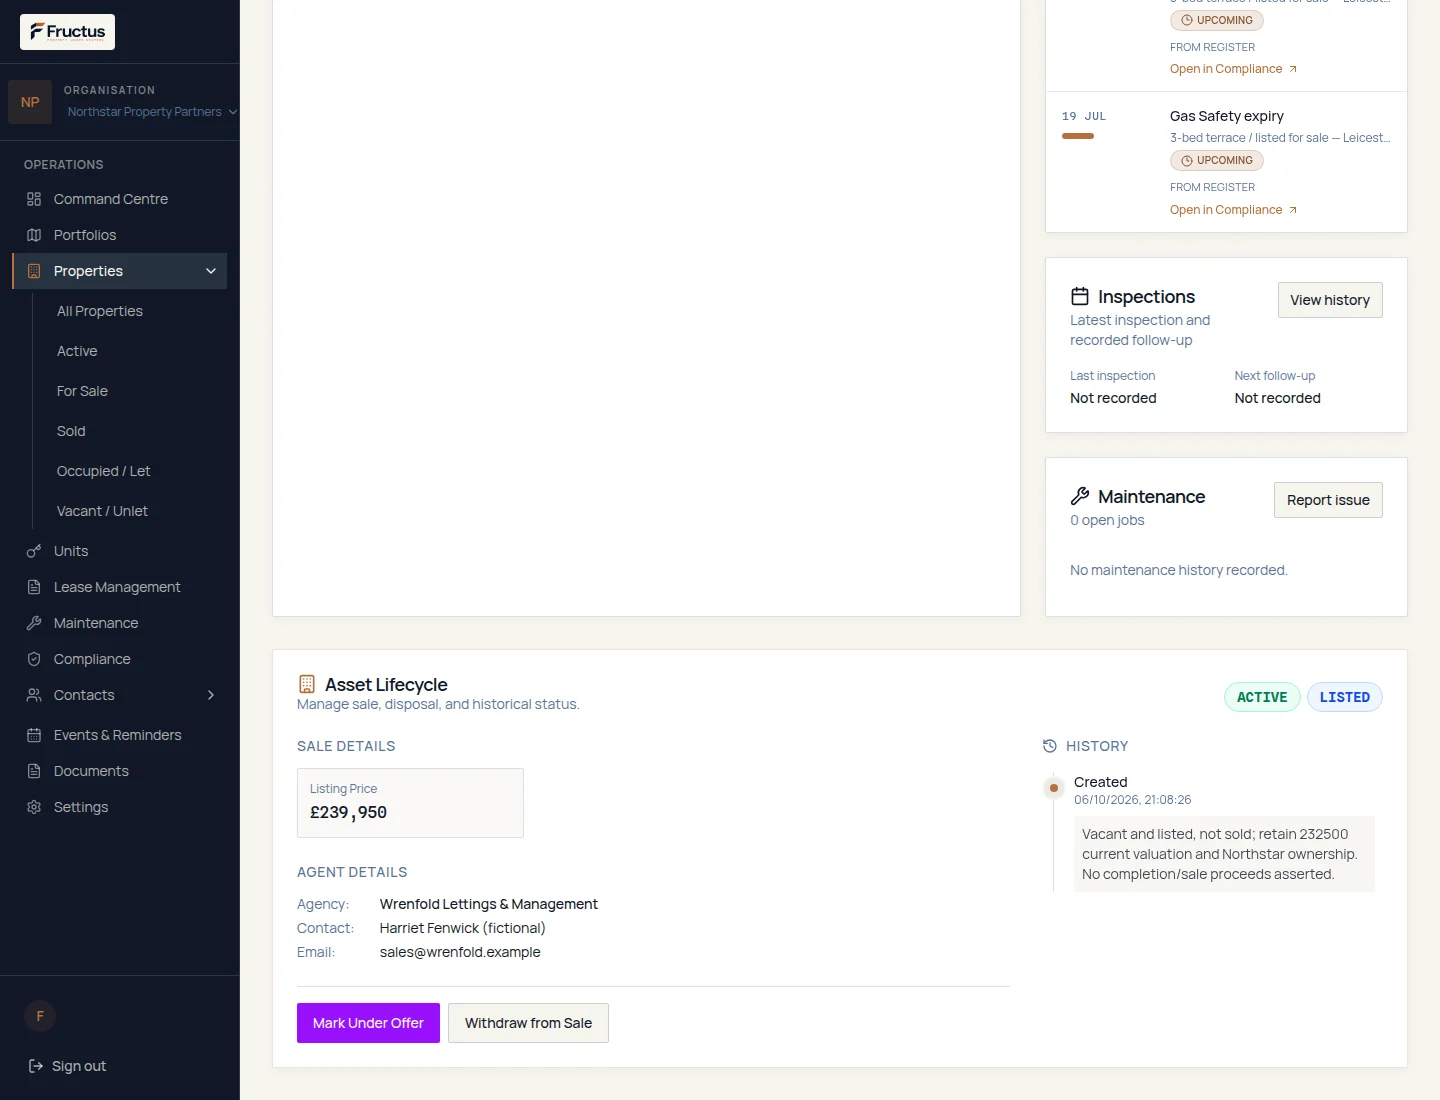Select the Sold properties filter
This screenshot has height=1100, width=1440.
(71, 431)
